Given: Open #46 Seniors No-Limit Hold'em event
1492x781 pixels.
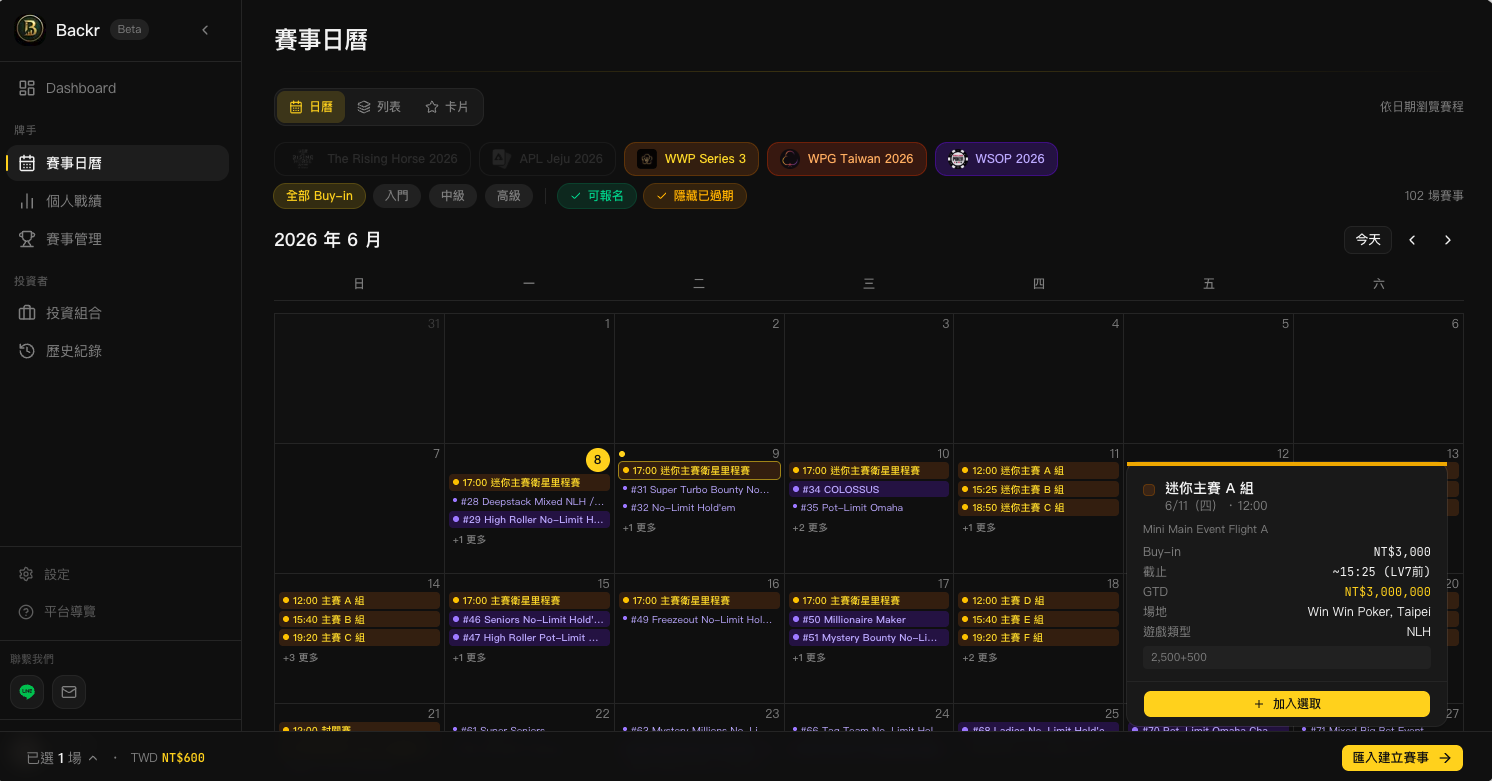Looking at the screenshot, I should (x=529, y=619).
